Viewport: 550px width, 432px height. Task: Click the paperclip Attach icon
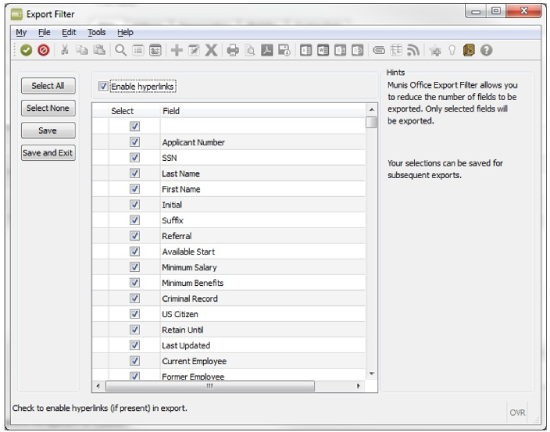(x=379, y=50)
